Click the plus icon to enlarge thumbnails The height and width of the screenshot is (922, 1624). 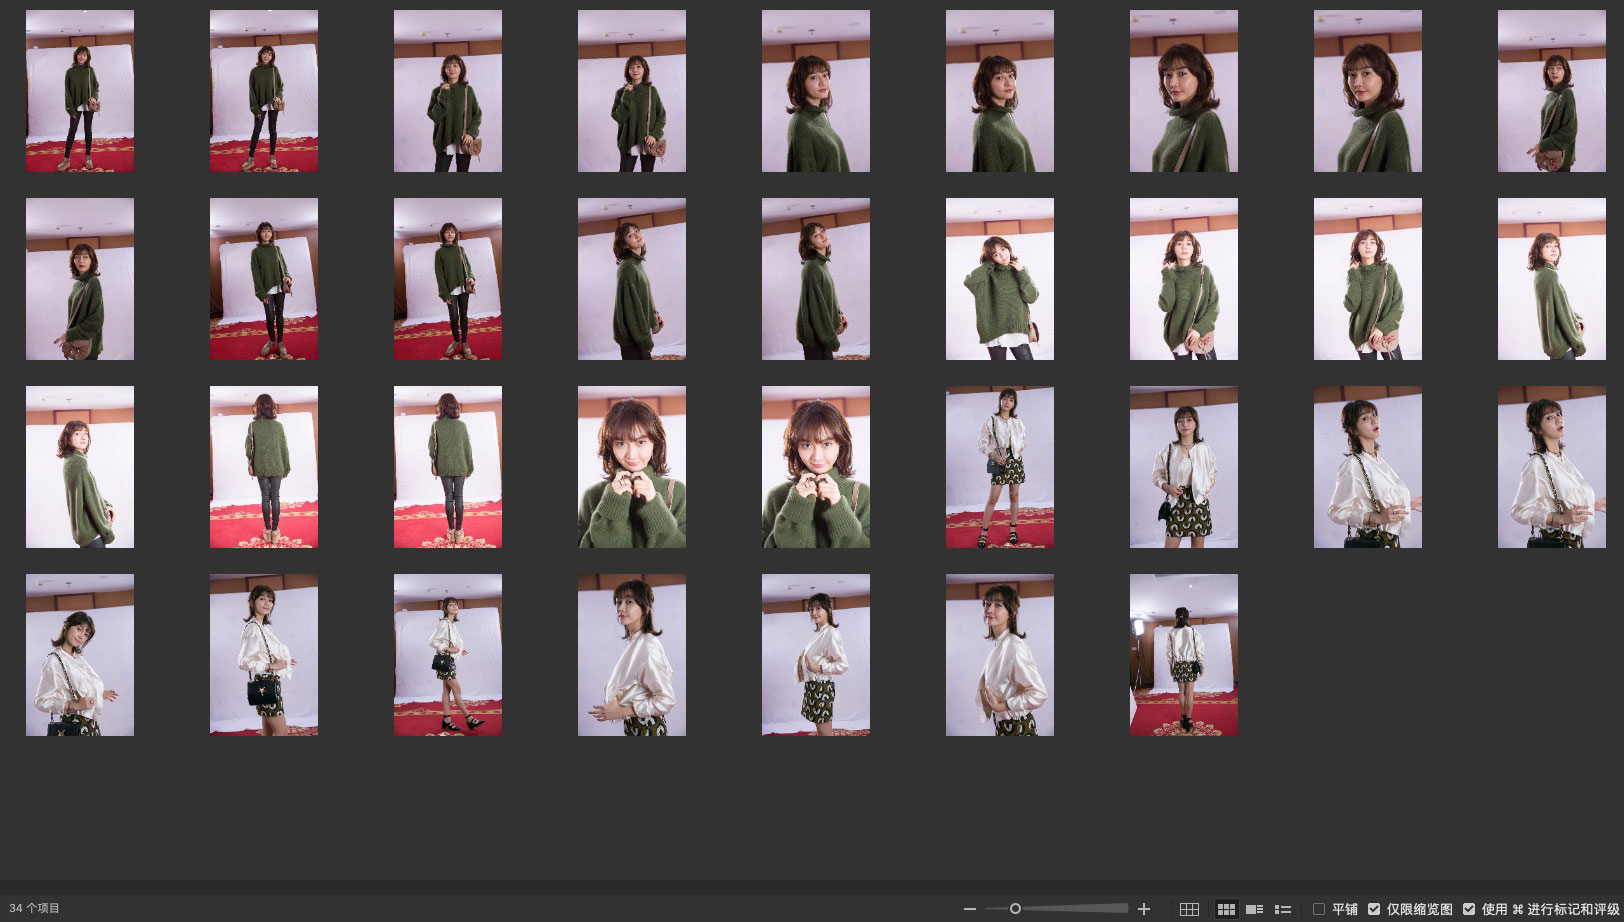click(1144, 909)
